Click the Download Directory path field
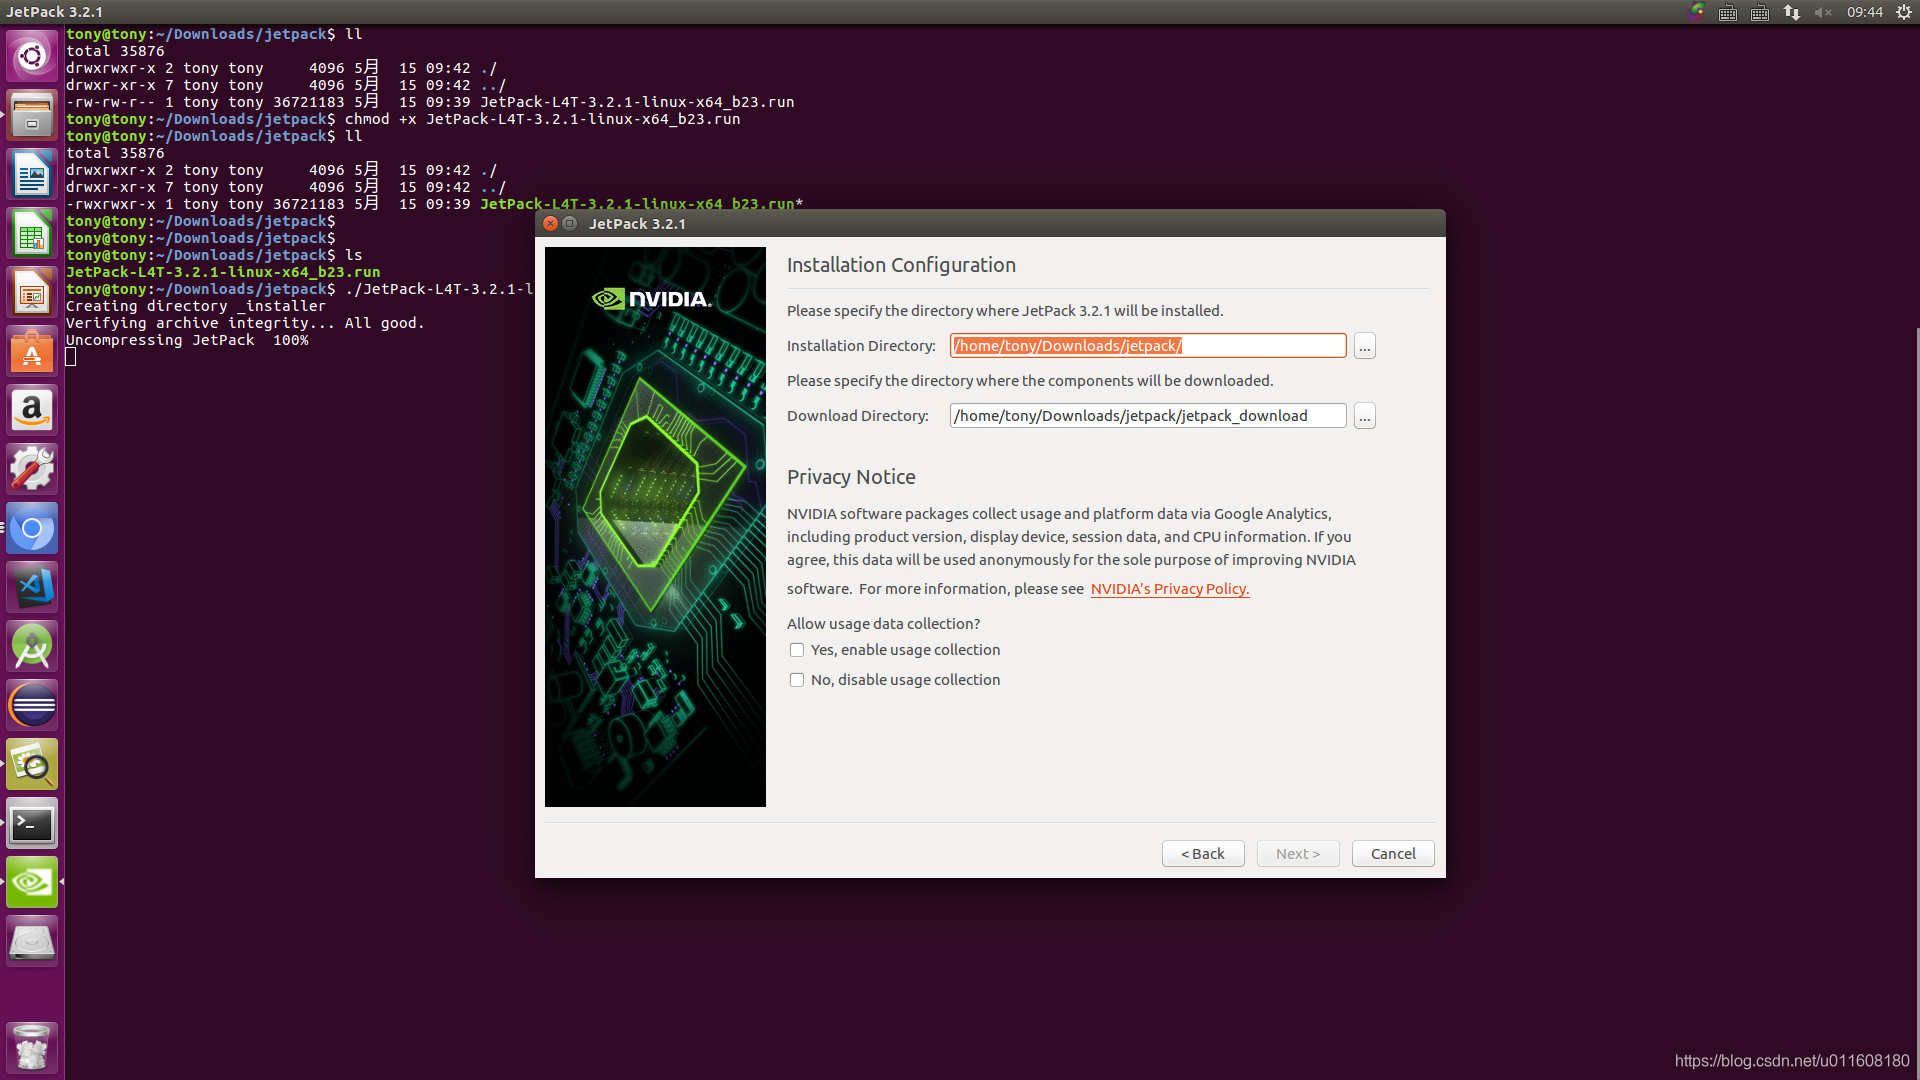Image resolution: width=1920 pixels, height=1080 pixels. [x=1148, y=416]
